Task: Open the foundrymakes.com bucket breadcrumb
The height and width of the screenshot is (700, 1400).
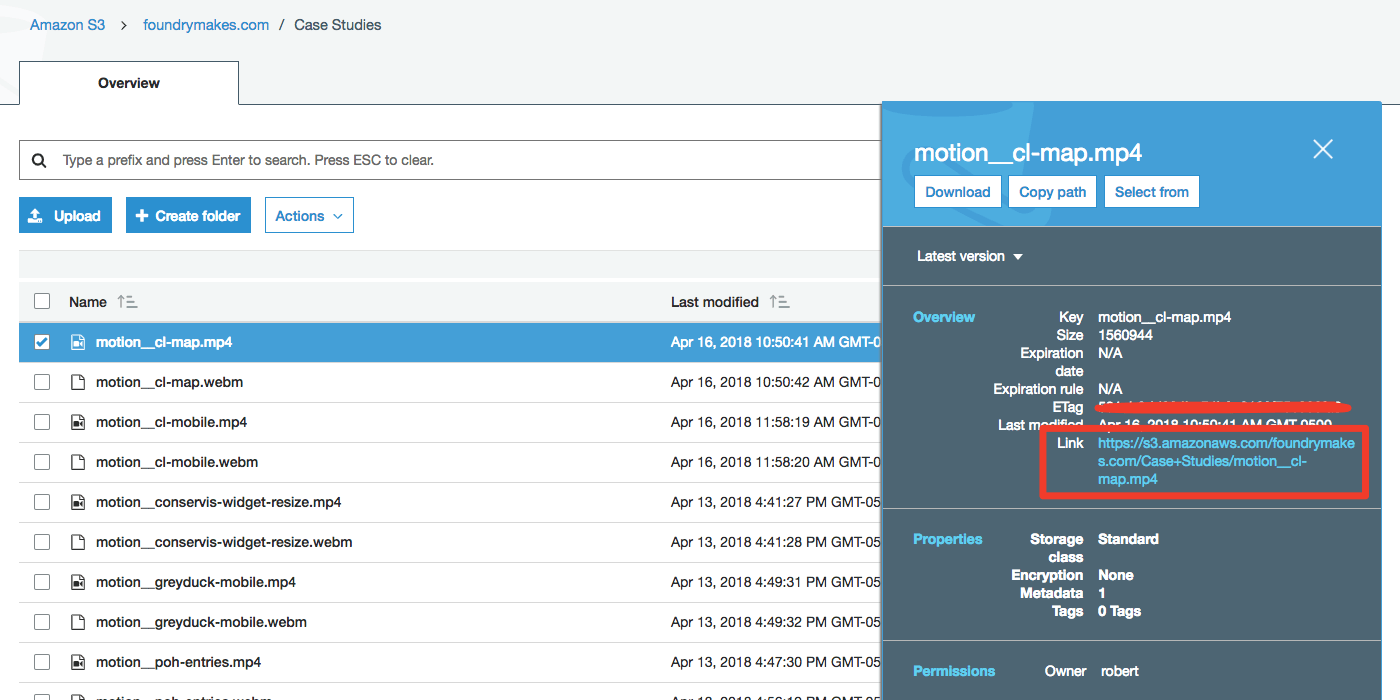Action: (x=206, y=25)
